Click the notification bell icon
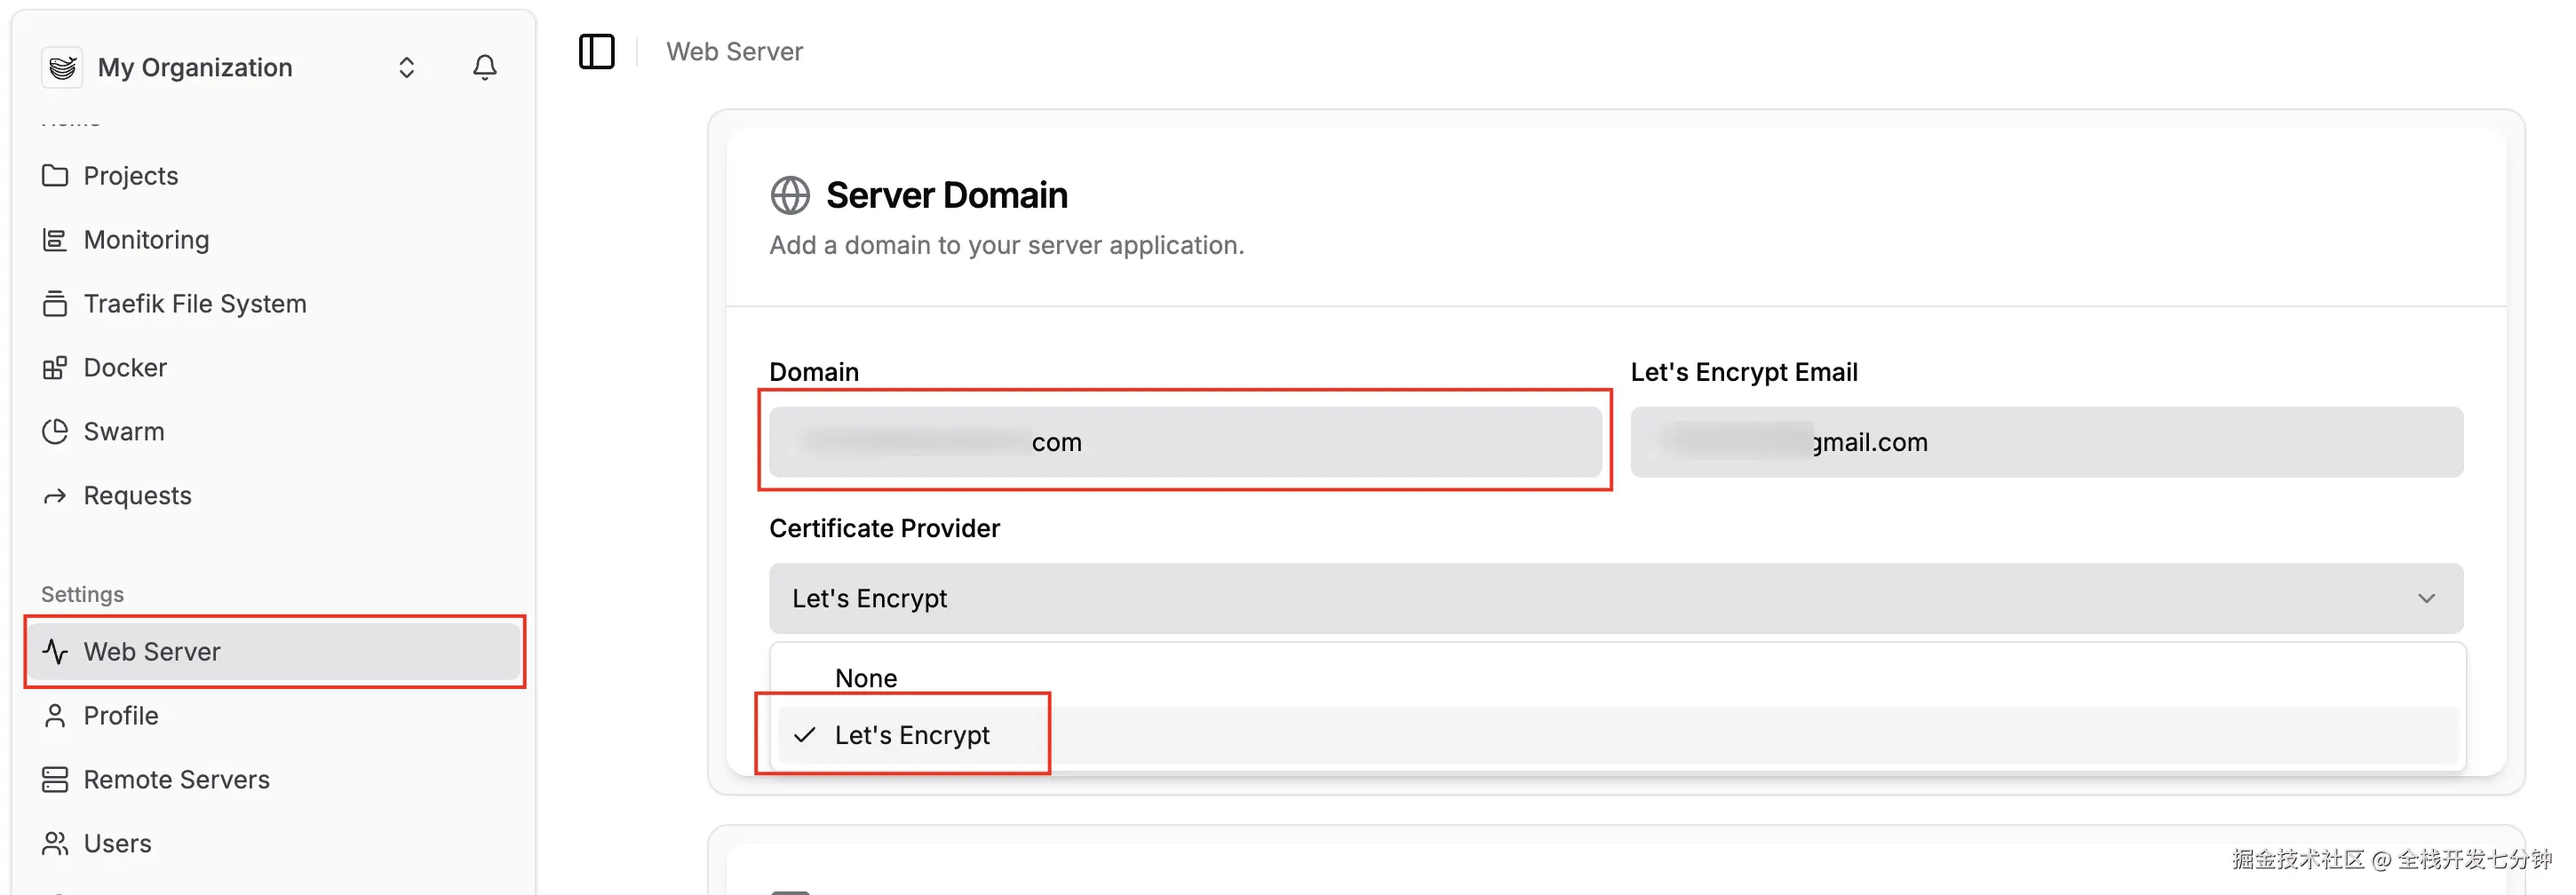Viewport: 2576px width, 895px height. (484, 67)
